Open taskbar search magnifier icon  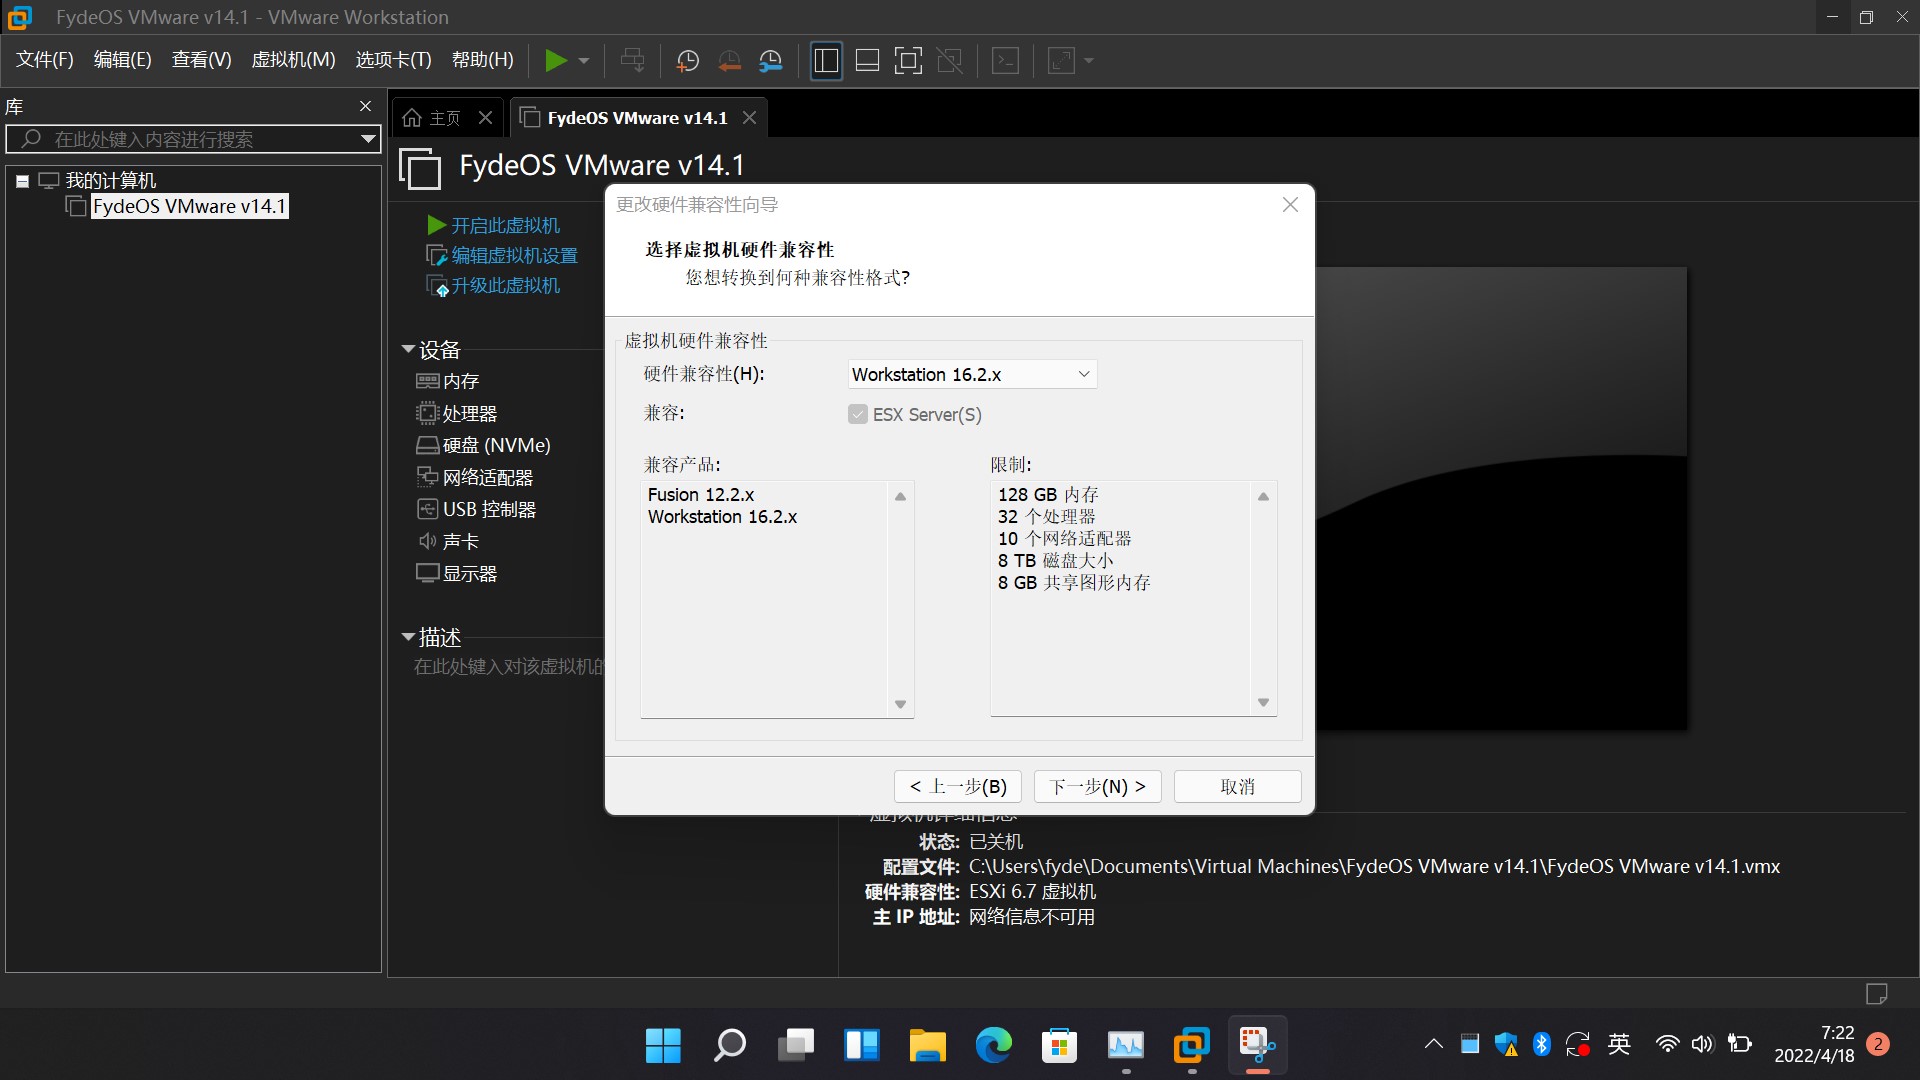tap(729, 1045)
